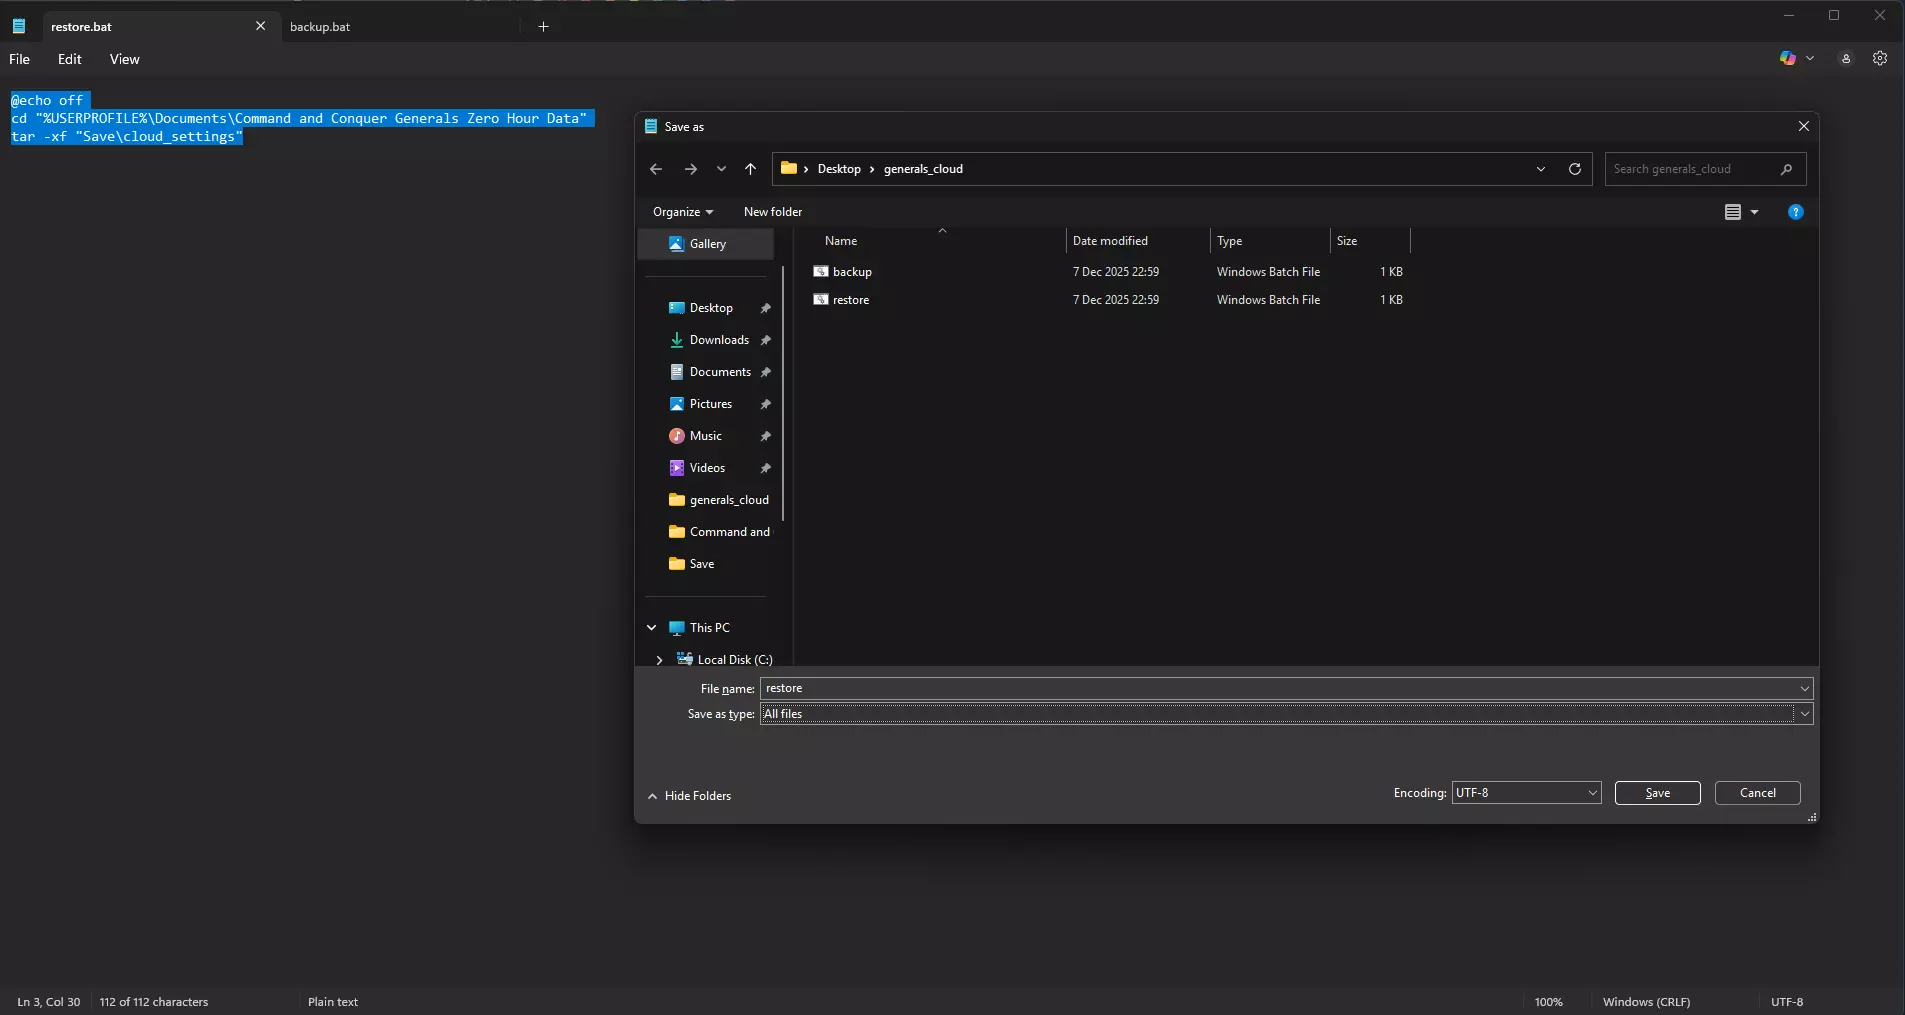Open the Notepad settings gear
The width and height of the screenshot is (1905, 1015).
pyautogui.click(x=1879, y=59)
